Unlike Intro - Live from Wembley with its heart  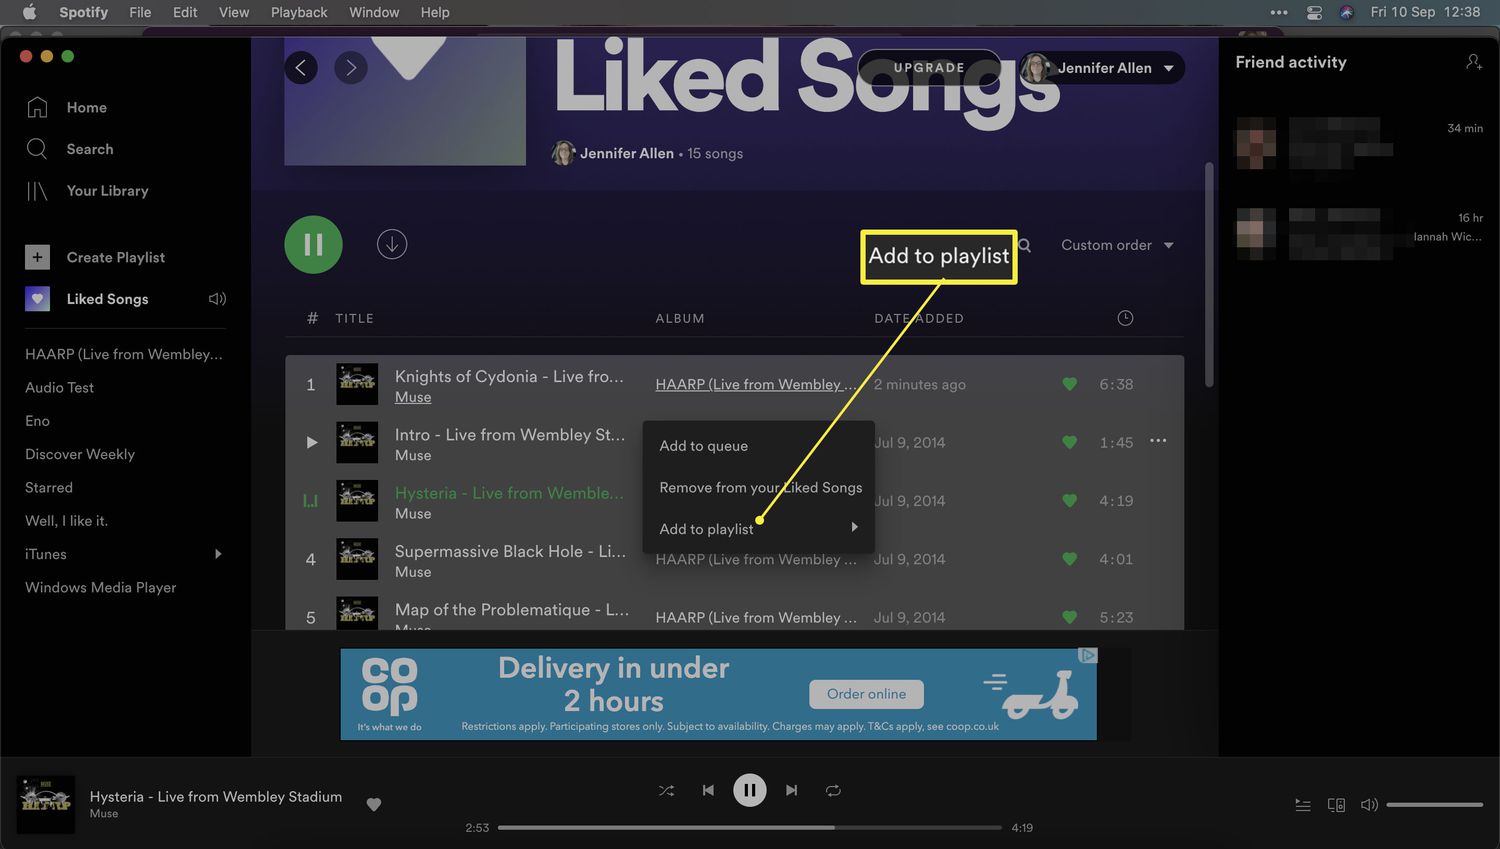point(1069,442)
